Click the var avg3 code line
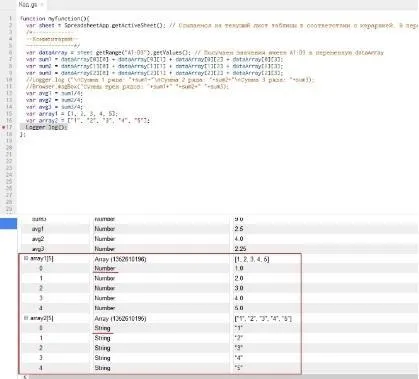Screen dimensions: 419x379 54,107
